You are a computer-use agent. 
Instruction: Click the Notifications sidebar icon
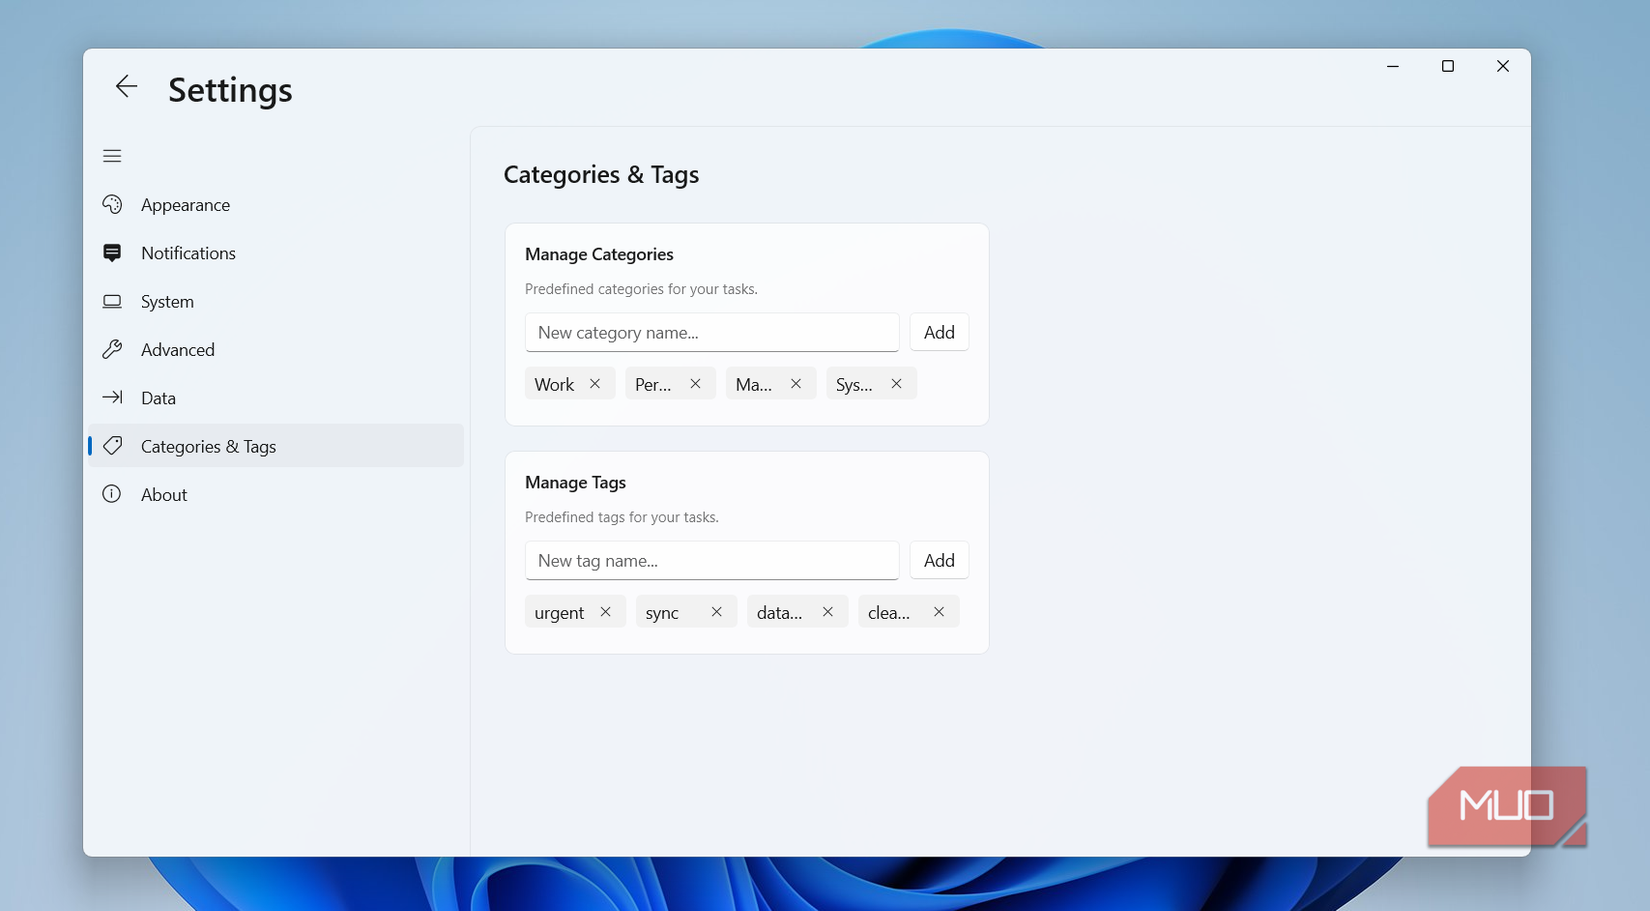pyautogui.click(x=113, y=252)
